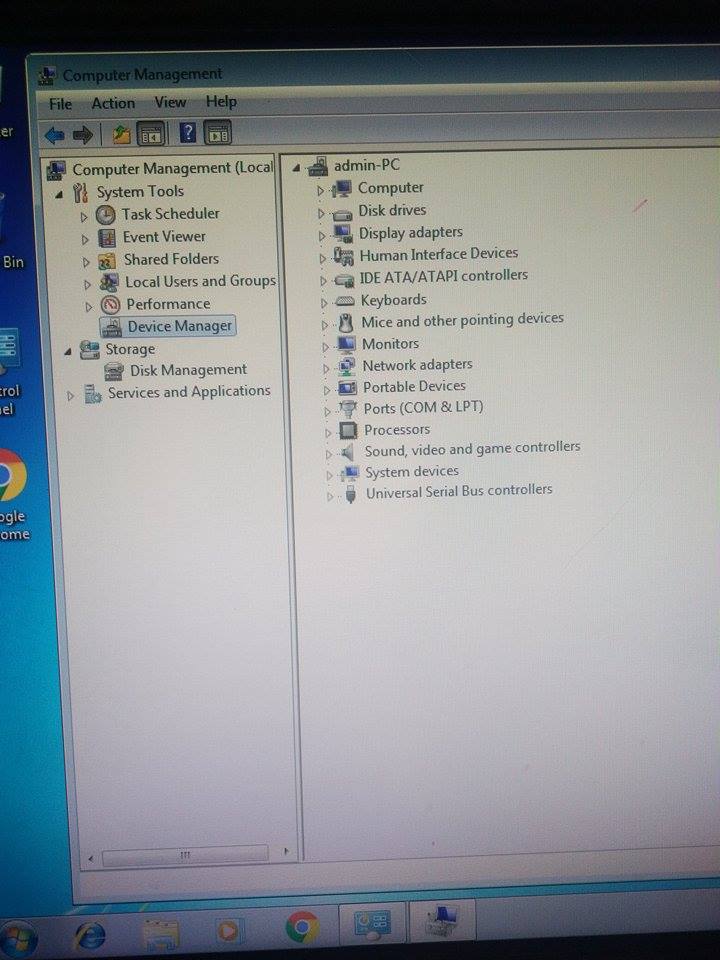Click the IDE ATA/ATAPI controllers icon
The width and height of the screenshot is (720, 960).
point(345,280)
